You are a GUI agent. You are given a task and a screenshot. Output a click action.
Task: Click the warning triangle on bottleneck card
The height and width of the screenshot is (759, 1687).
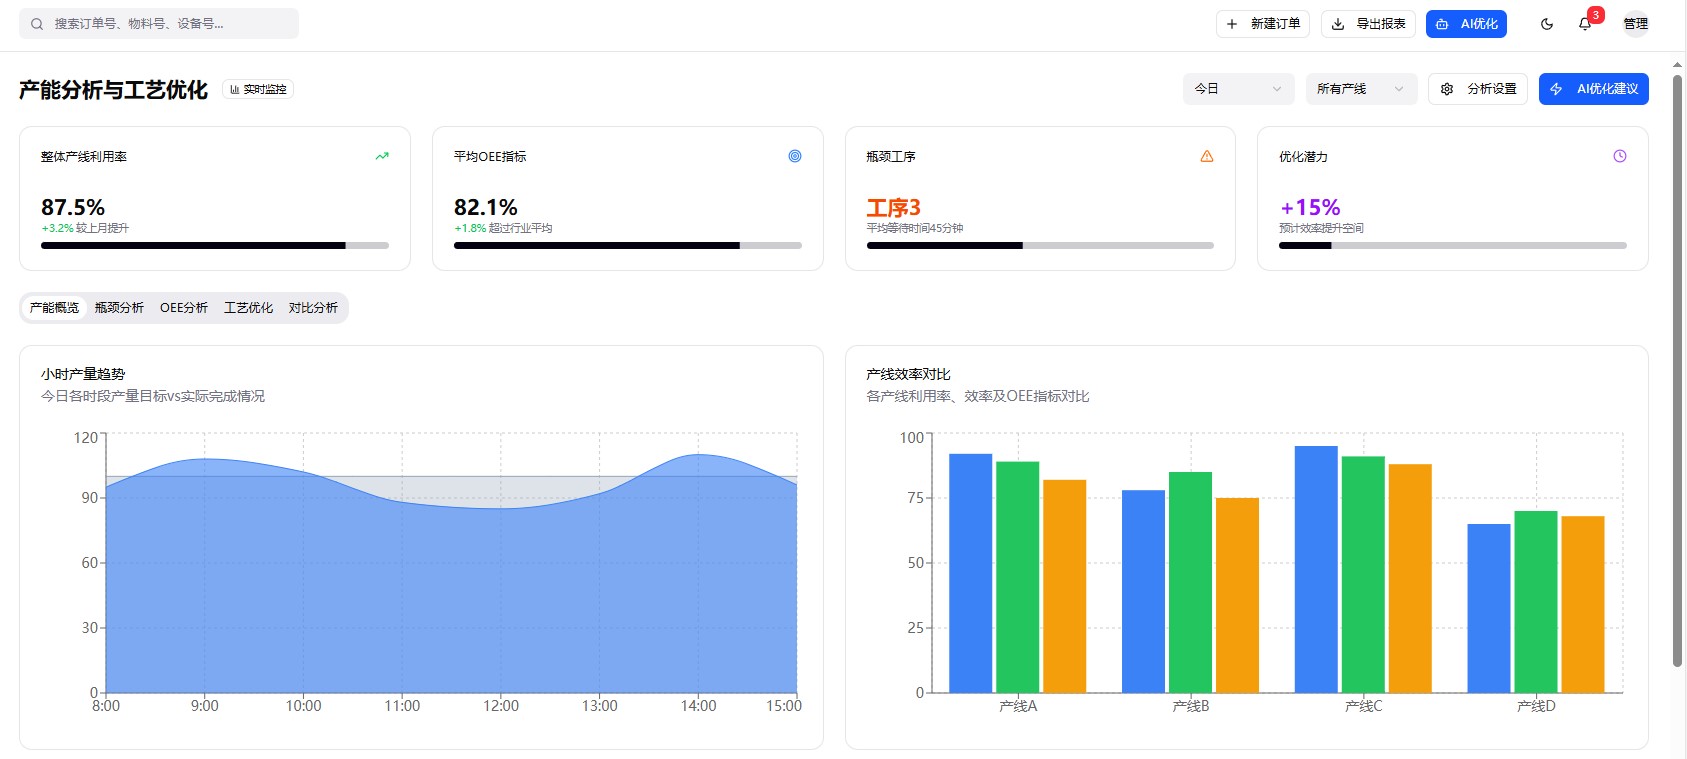point(1207,156)
